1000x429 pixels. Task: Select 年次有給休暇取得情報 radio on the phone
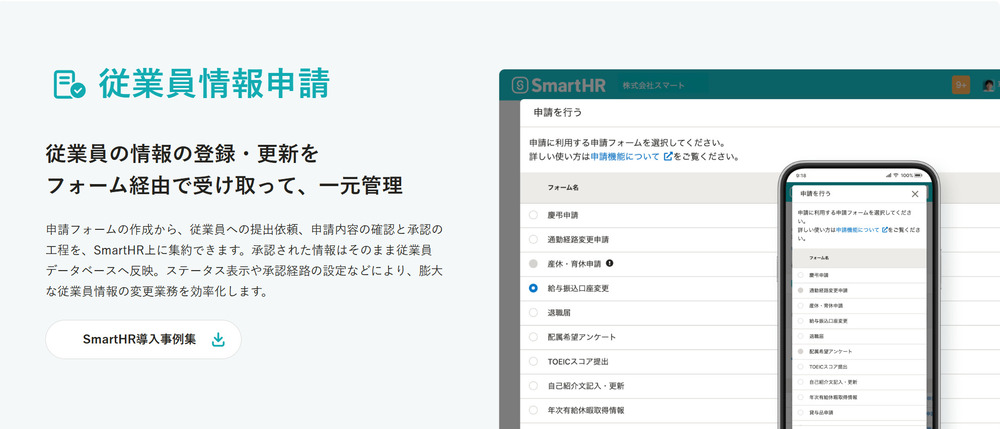(x=800, y=397)
